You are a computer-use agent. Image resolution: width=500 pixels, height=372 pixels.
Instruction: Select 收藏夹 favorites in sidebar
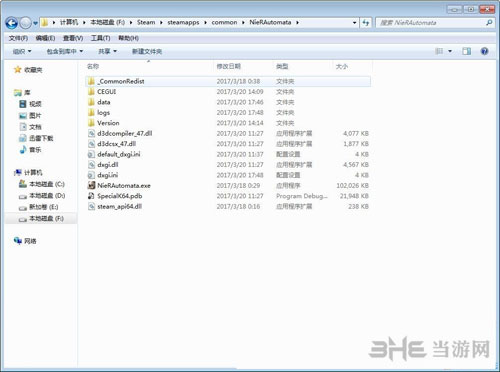coord(28,70)
